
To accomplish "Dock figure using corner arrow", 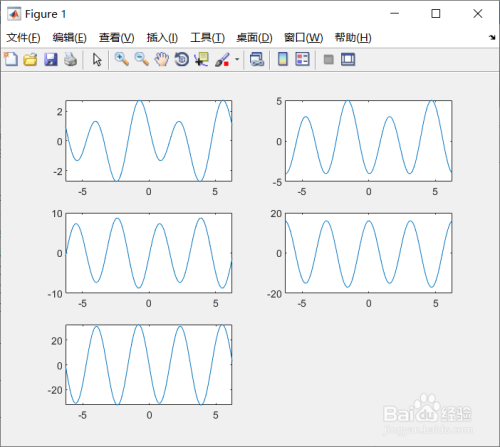I will pos(492,37).
